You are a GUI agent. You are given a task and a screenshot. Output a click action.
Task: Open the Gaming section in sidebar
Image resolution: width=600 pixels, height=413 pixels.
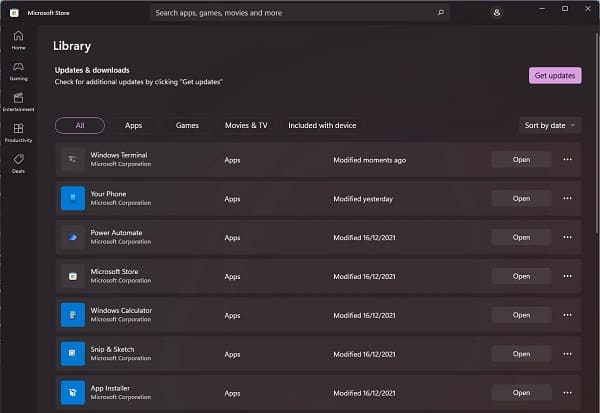point(18,71)
